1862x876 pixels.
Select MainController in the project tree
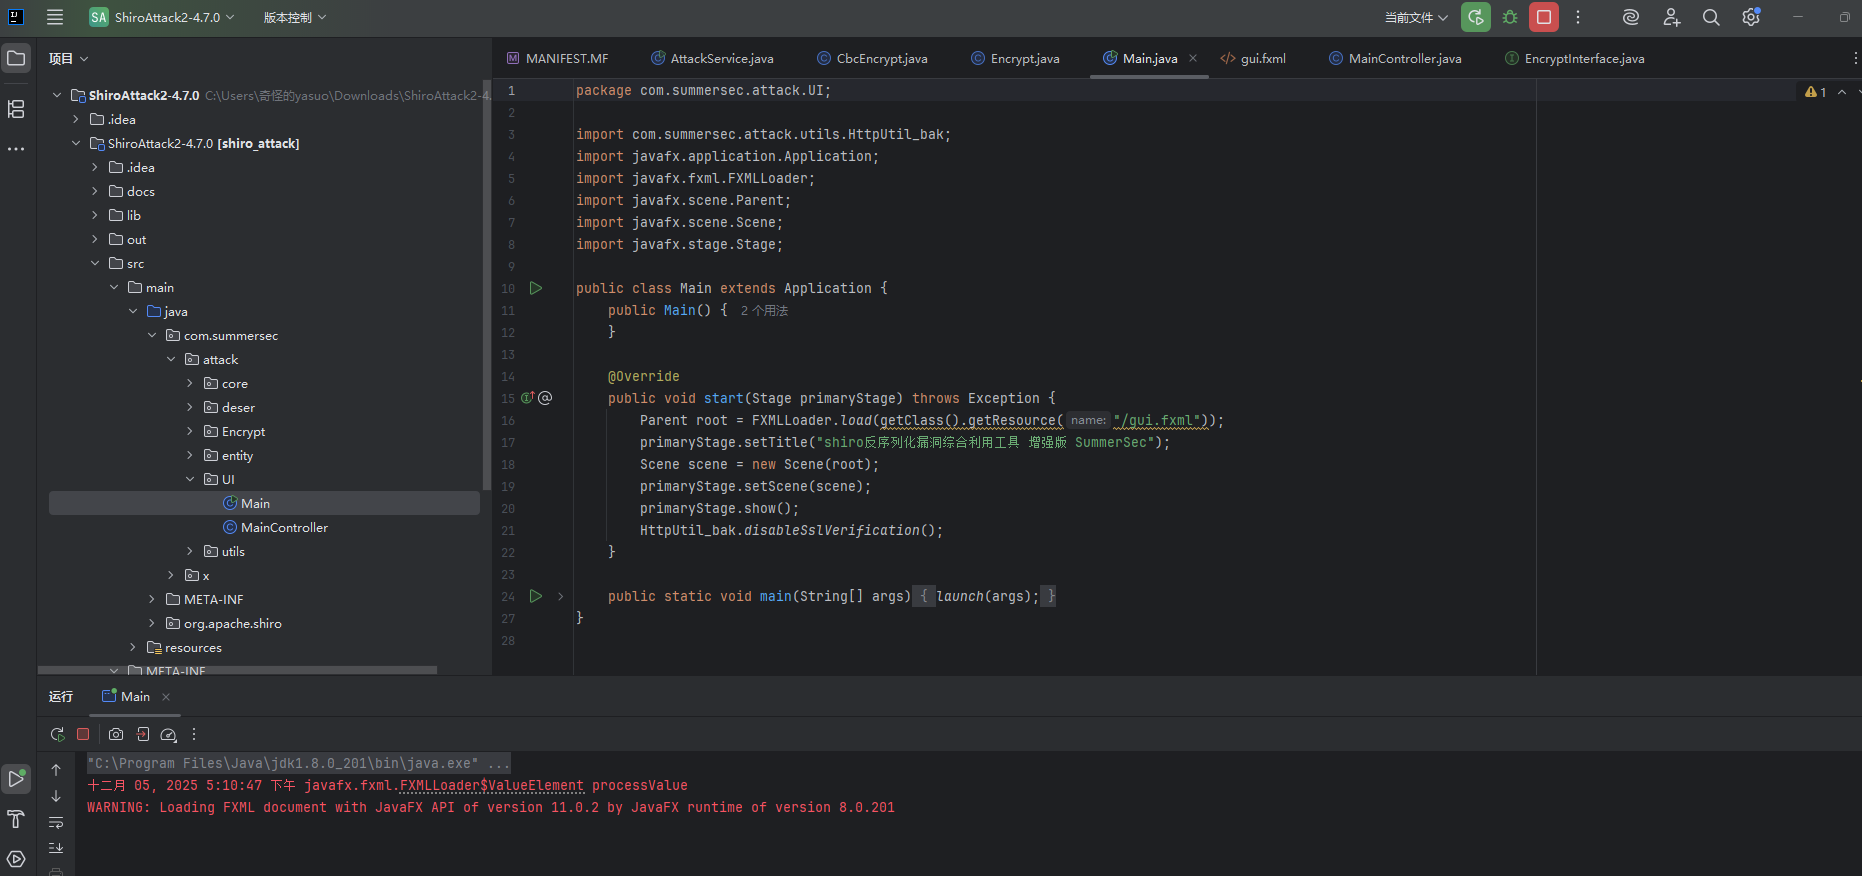tap(284, 527)
